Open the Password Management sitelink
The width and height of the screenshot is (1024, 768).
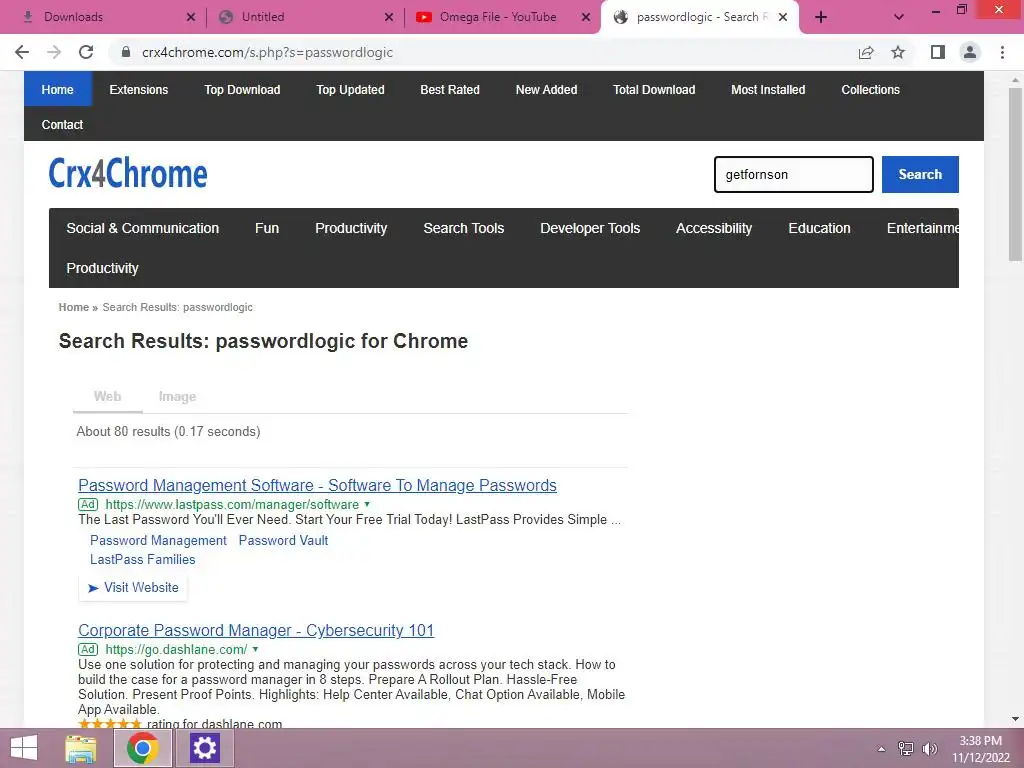tap(159, 540)
